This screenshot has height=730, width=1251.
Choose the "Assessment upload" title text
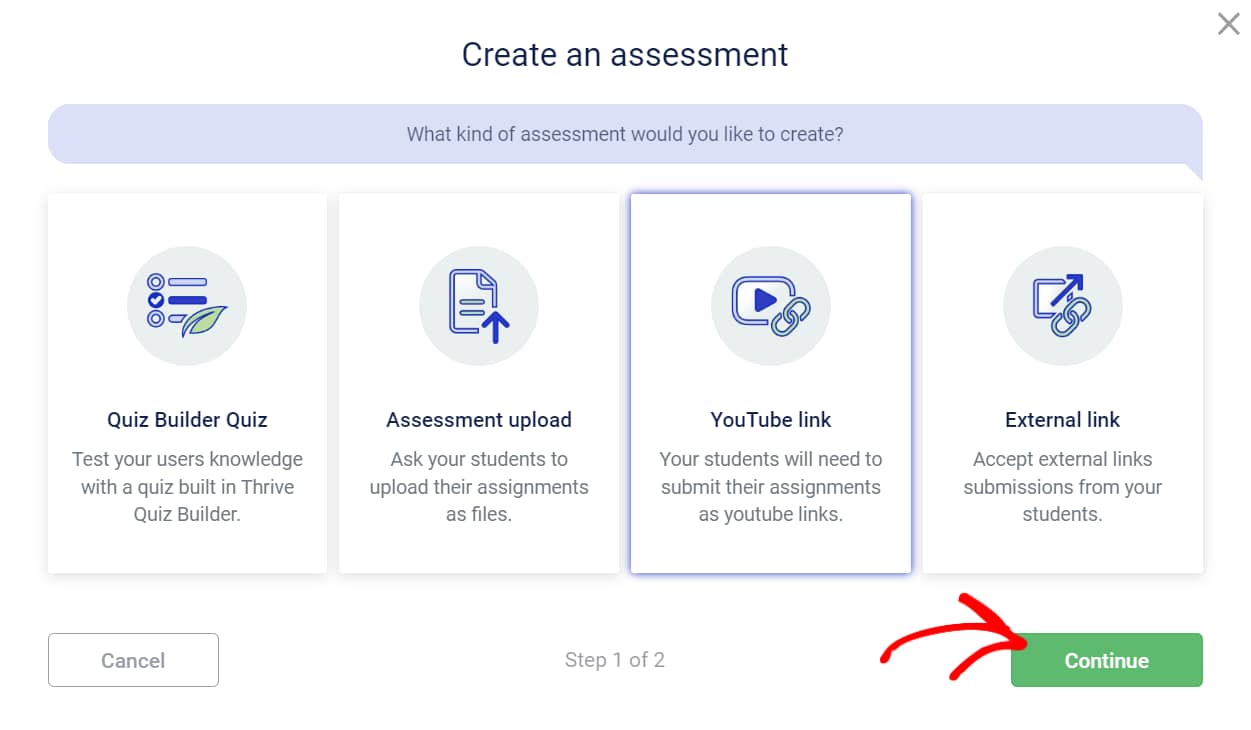tap(479, 420)
